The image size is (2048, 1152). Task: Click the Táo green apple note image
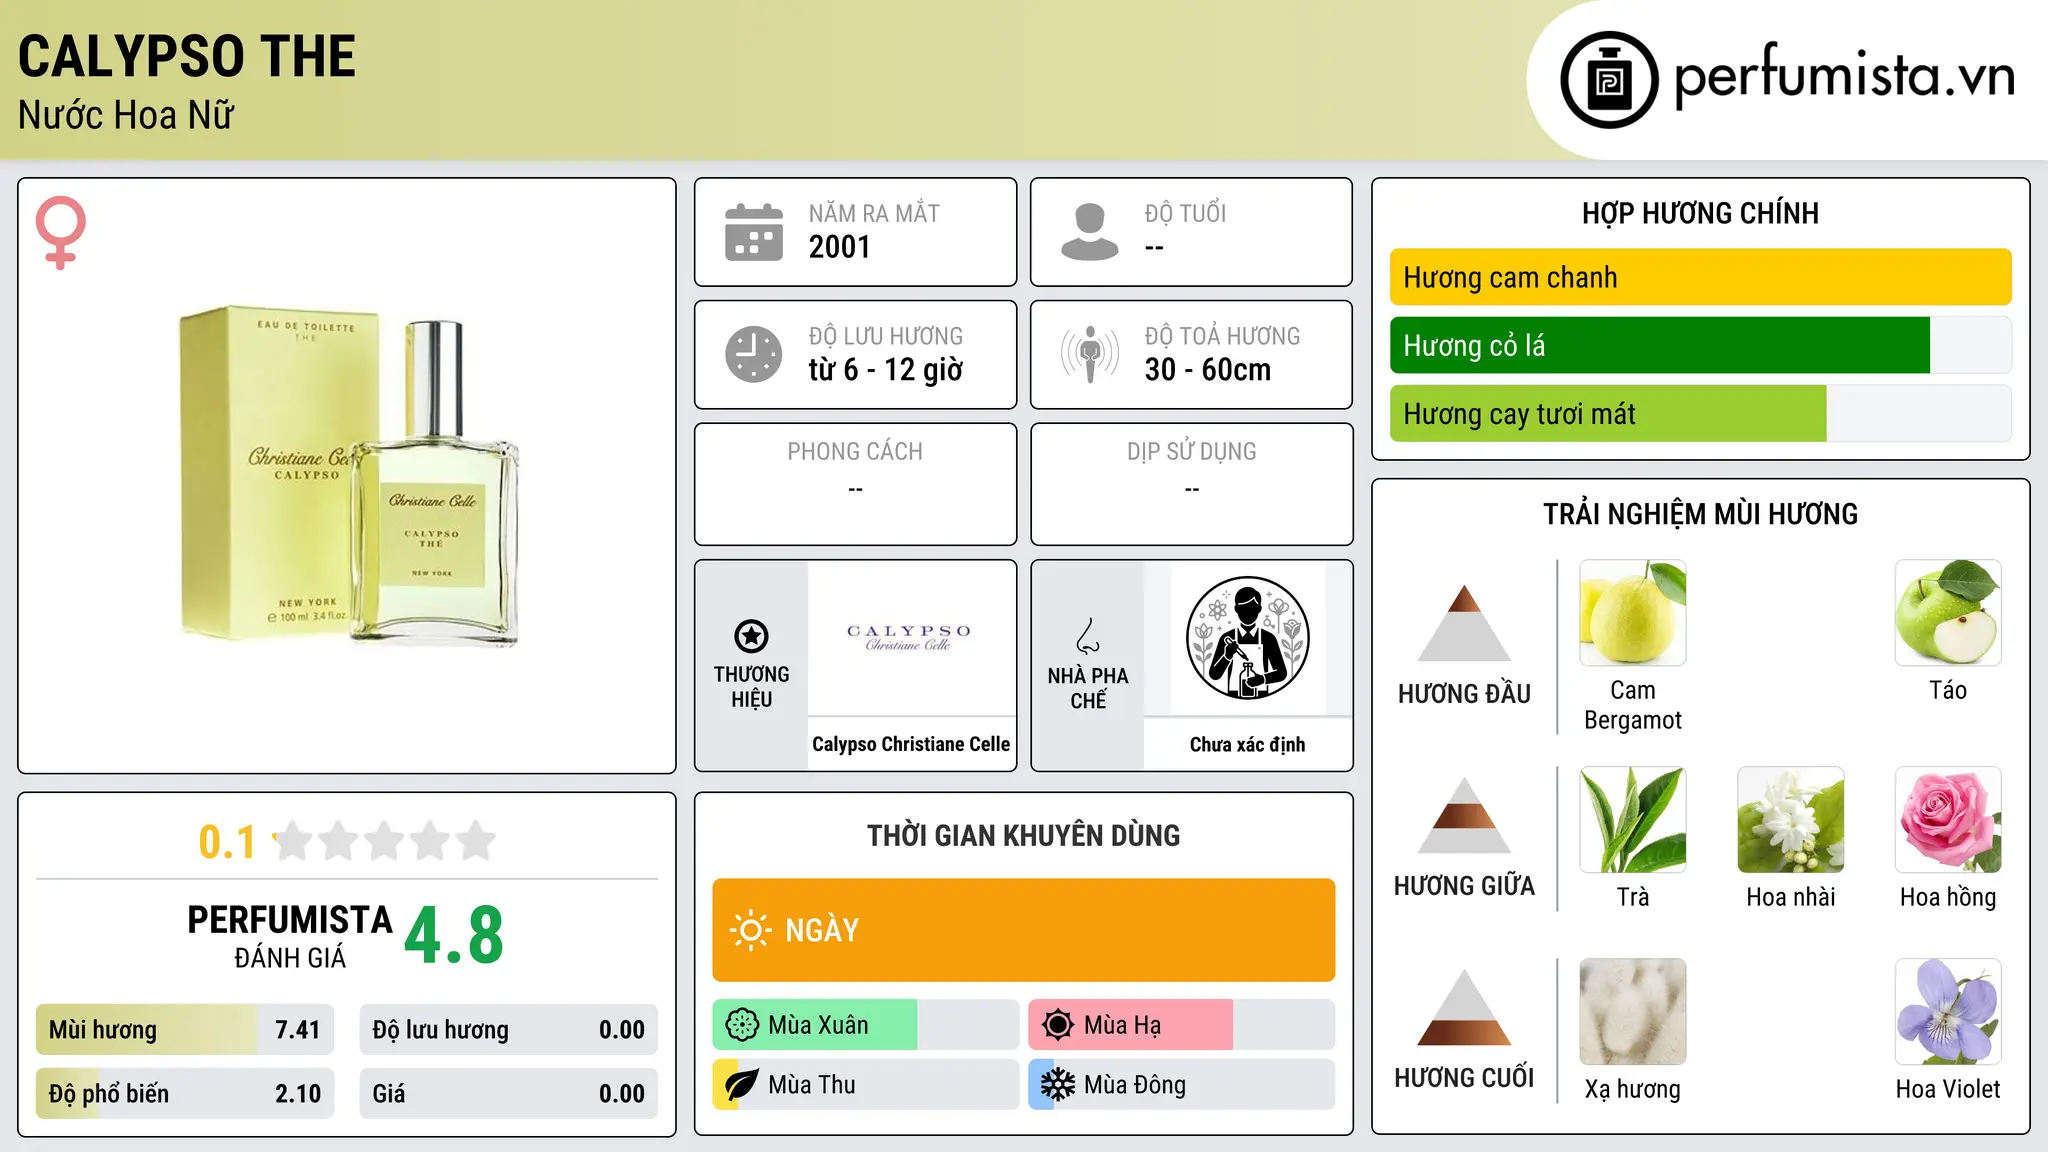pyautogui.click(x=1948, y=613)
